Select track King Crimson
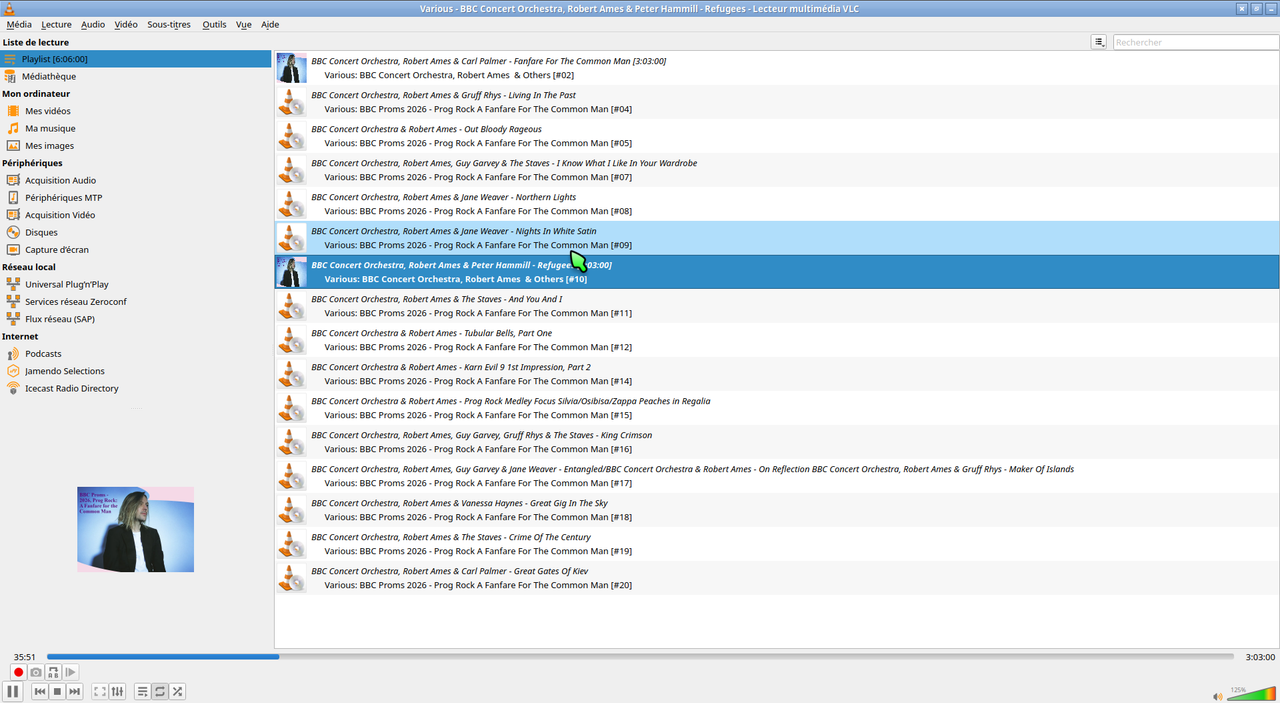This screenshot has height=703, width=1280. tap(777, 442)
